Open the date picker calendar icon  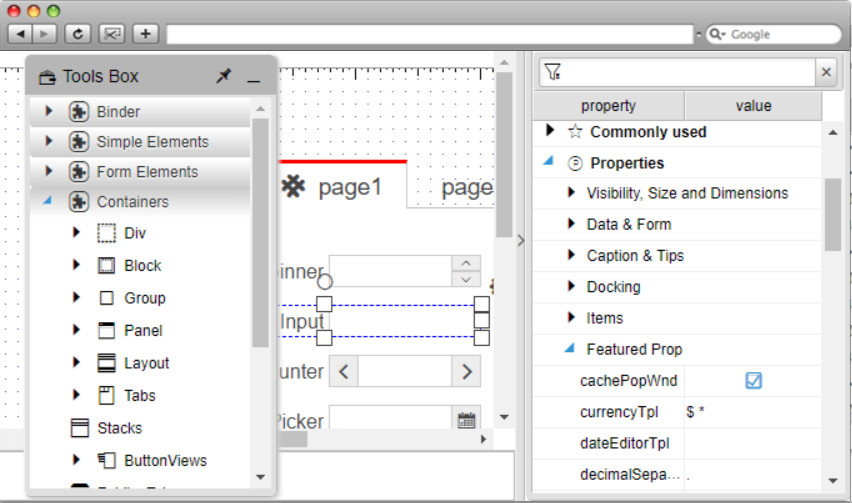[466, 419]
